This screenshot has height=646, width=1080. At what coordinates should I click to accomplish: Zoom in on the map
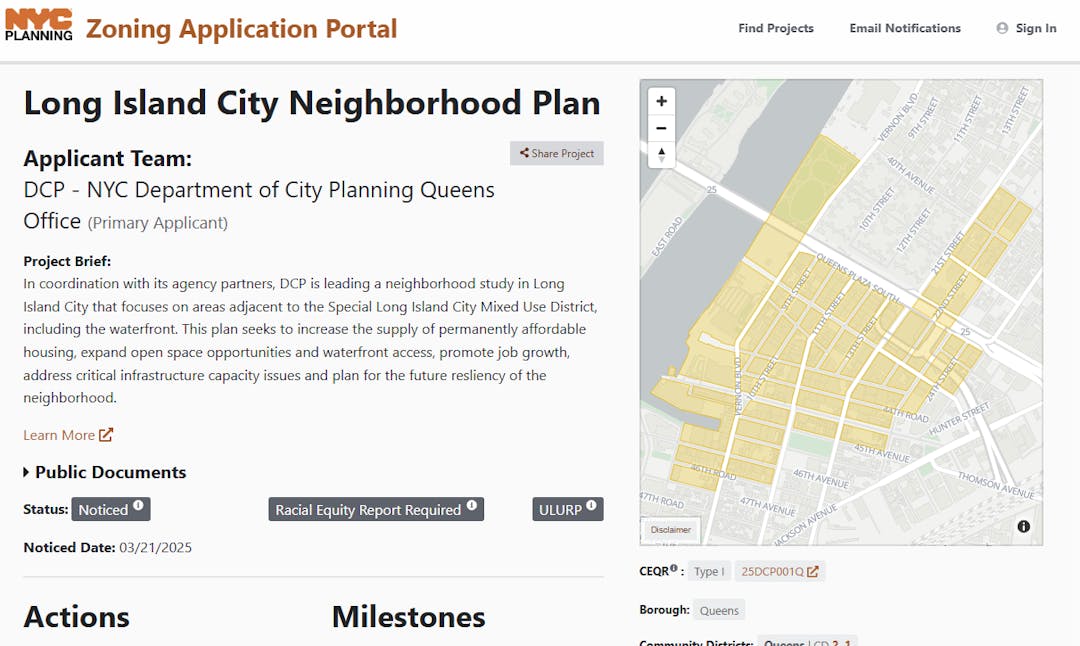point(661,102)
